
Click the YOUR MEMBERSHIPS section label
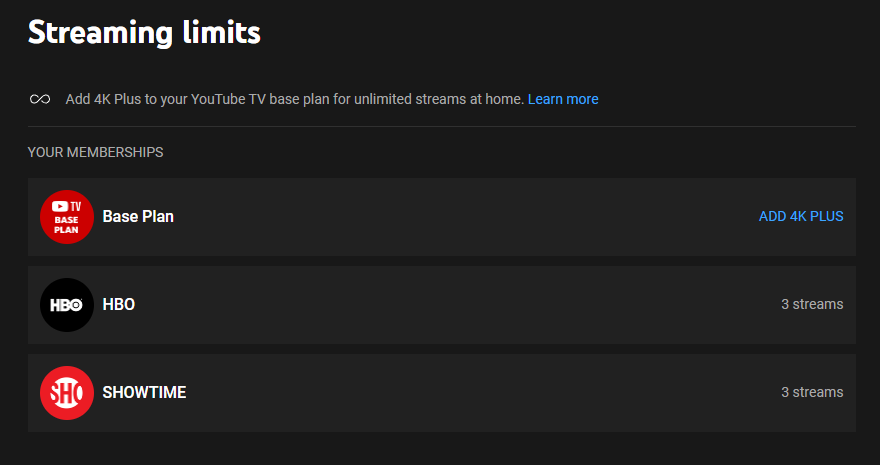(x=96, y=152)
